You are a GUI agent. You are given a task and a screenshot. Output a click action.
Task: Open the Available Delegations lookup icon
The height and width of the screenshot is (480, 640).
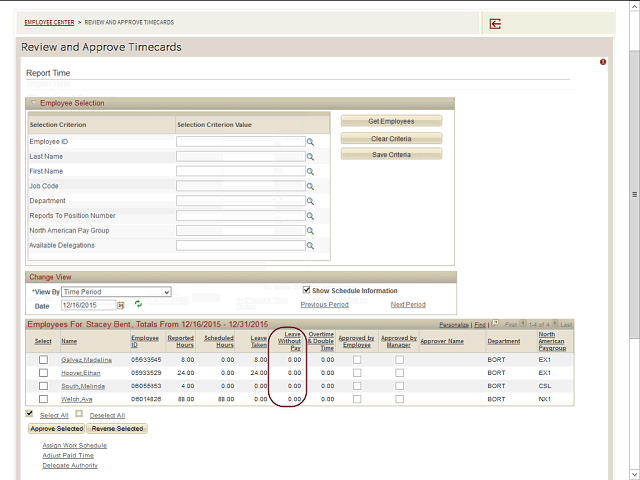[x=310, y=245]
